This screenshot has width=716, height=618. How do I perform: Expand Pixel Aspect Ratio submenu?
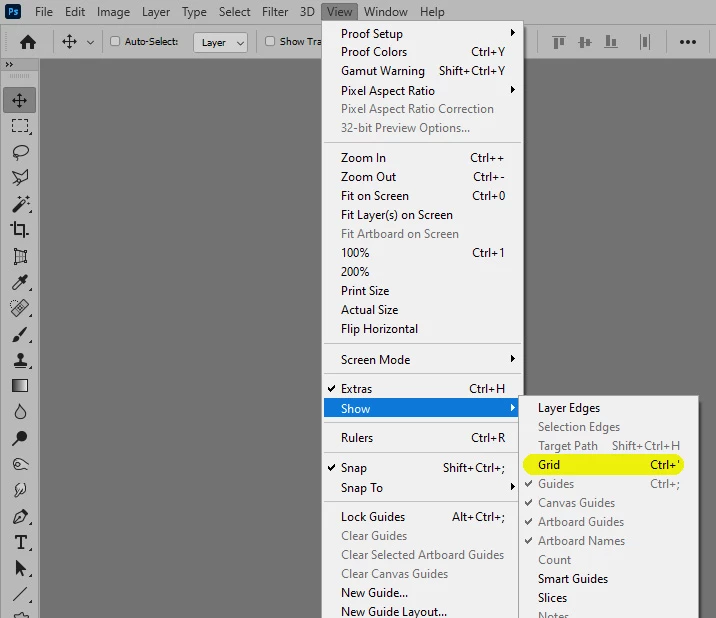tap(423, 90)
